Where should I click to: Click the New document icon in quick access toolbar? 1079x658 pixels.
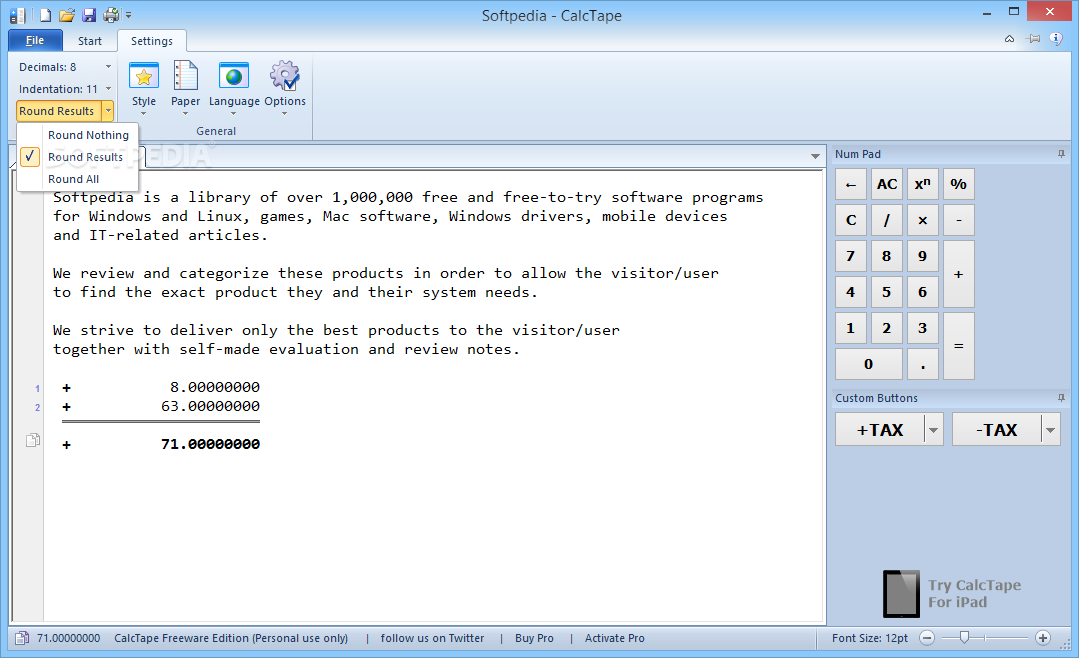(x=45, y=14)
